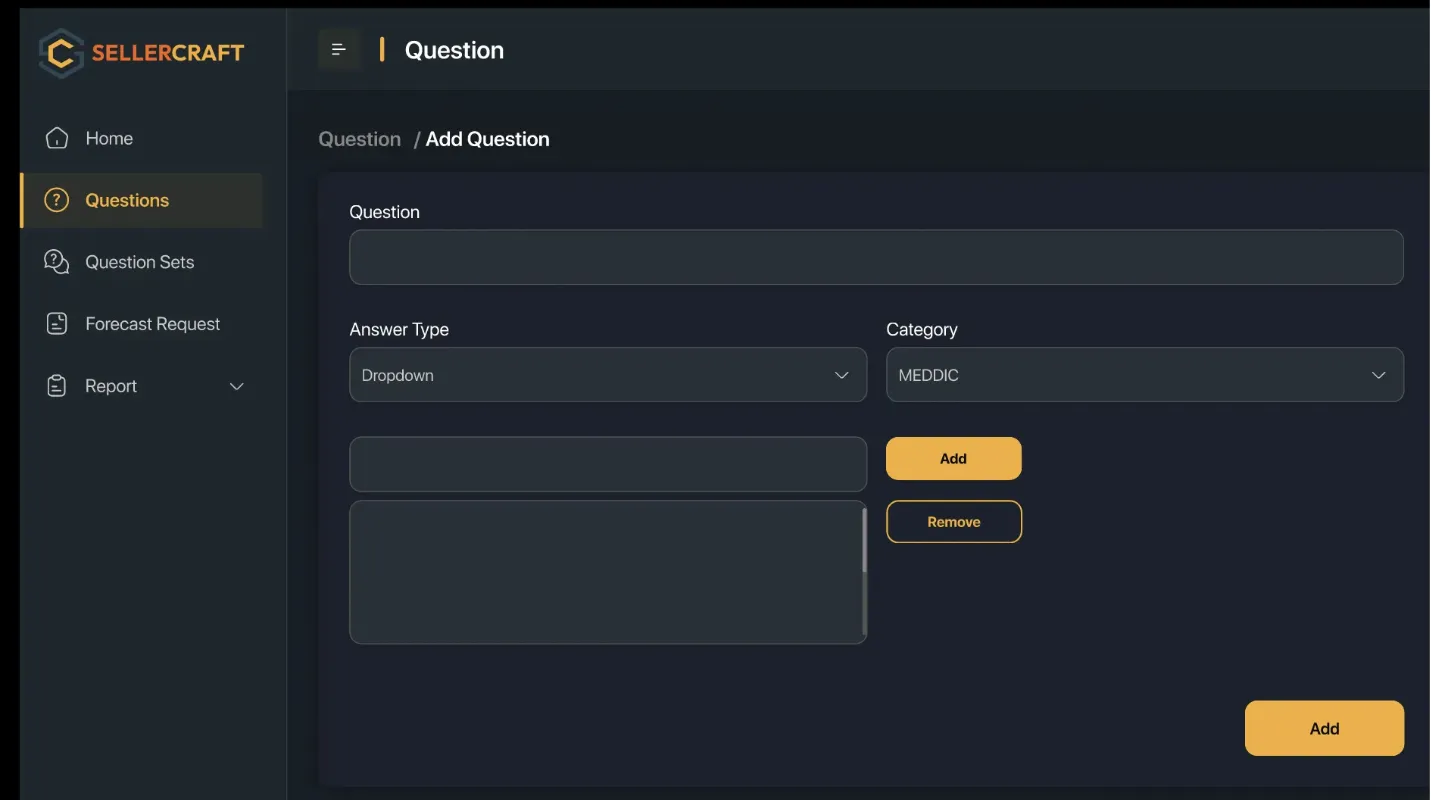Image resolution: width=1431 pixels, height=800 pixels.
Task: Click the Question breadcrumb link
Action: tap(359, 139)
